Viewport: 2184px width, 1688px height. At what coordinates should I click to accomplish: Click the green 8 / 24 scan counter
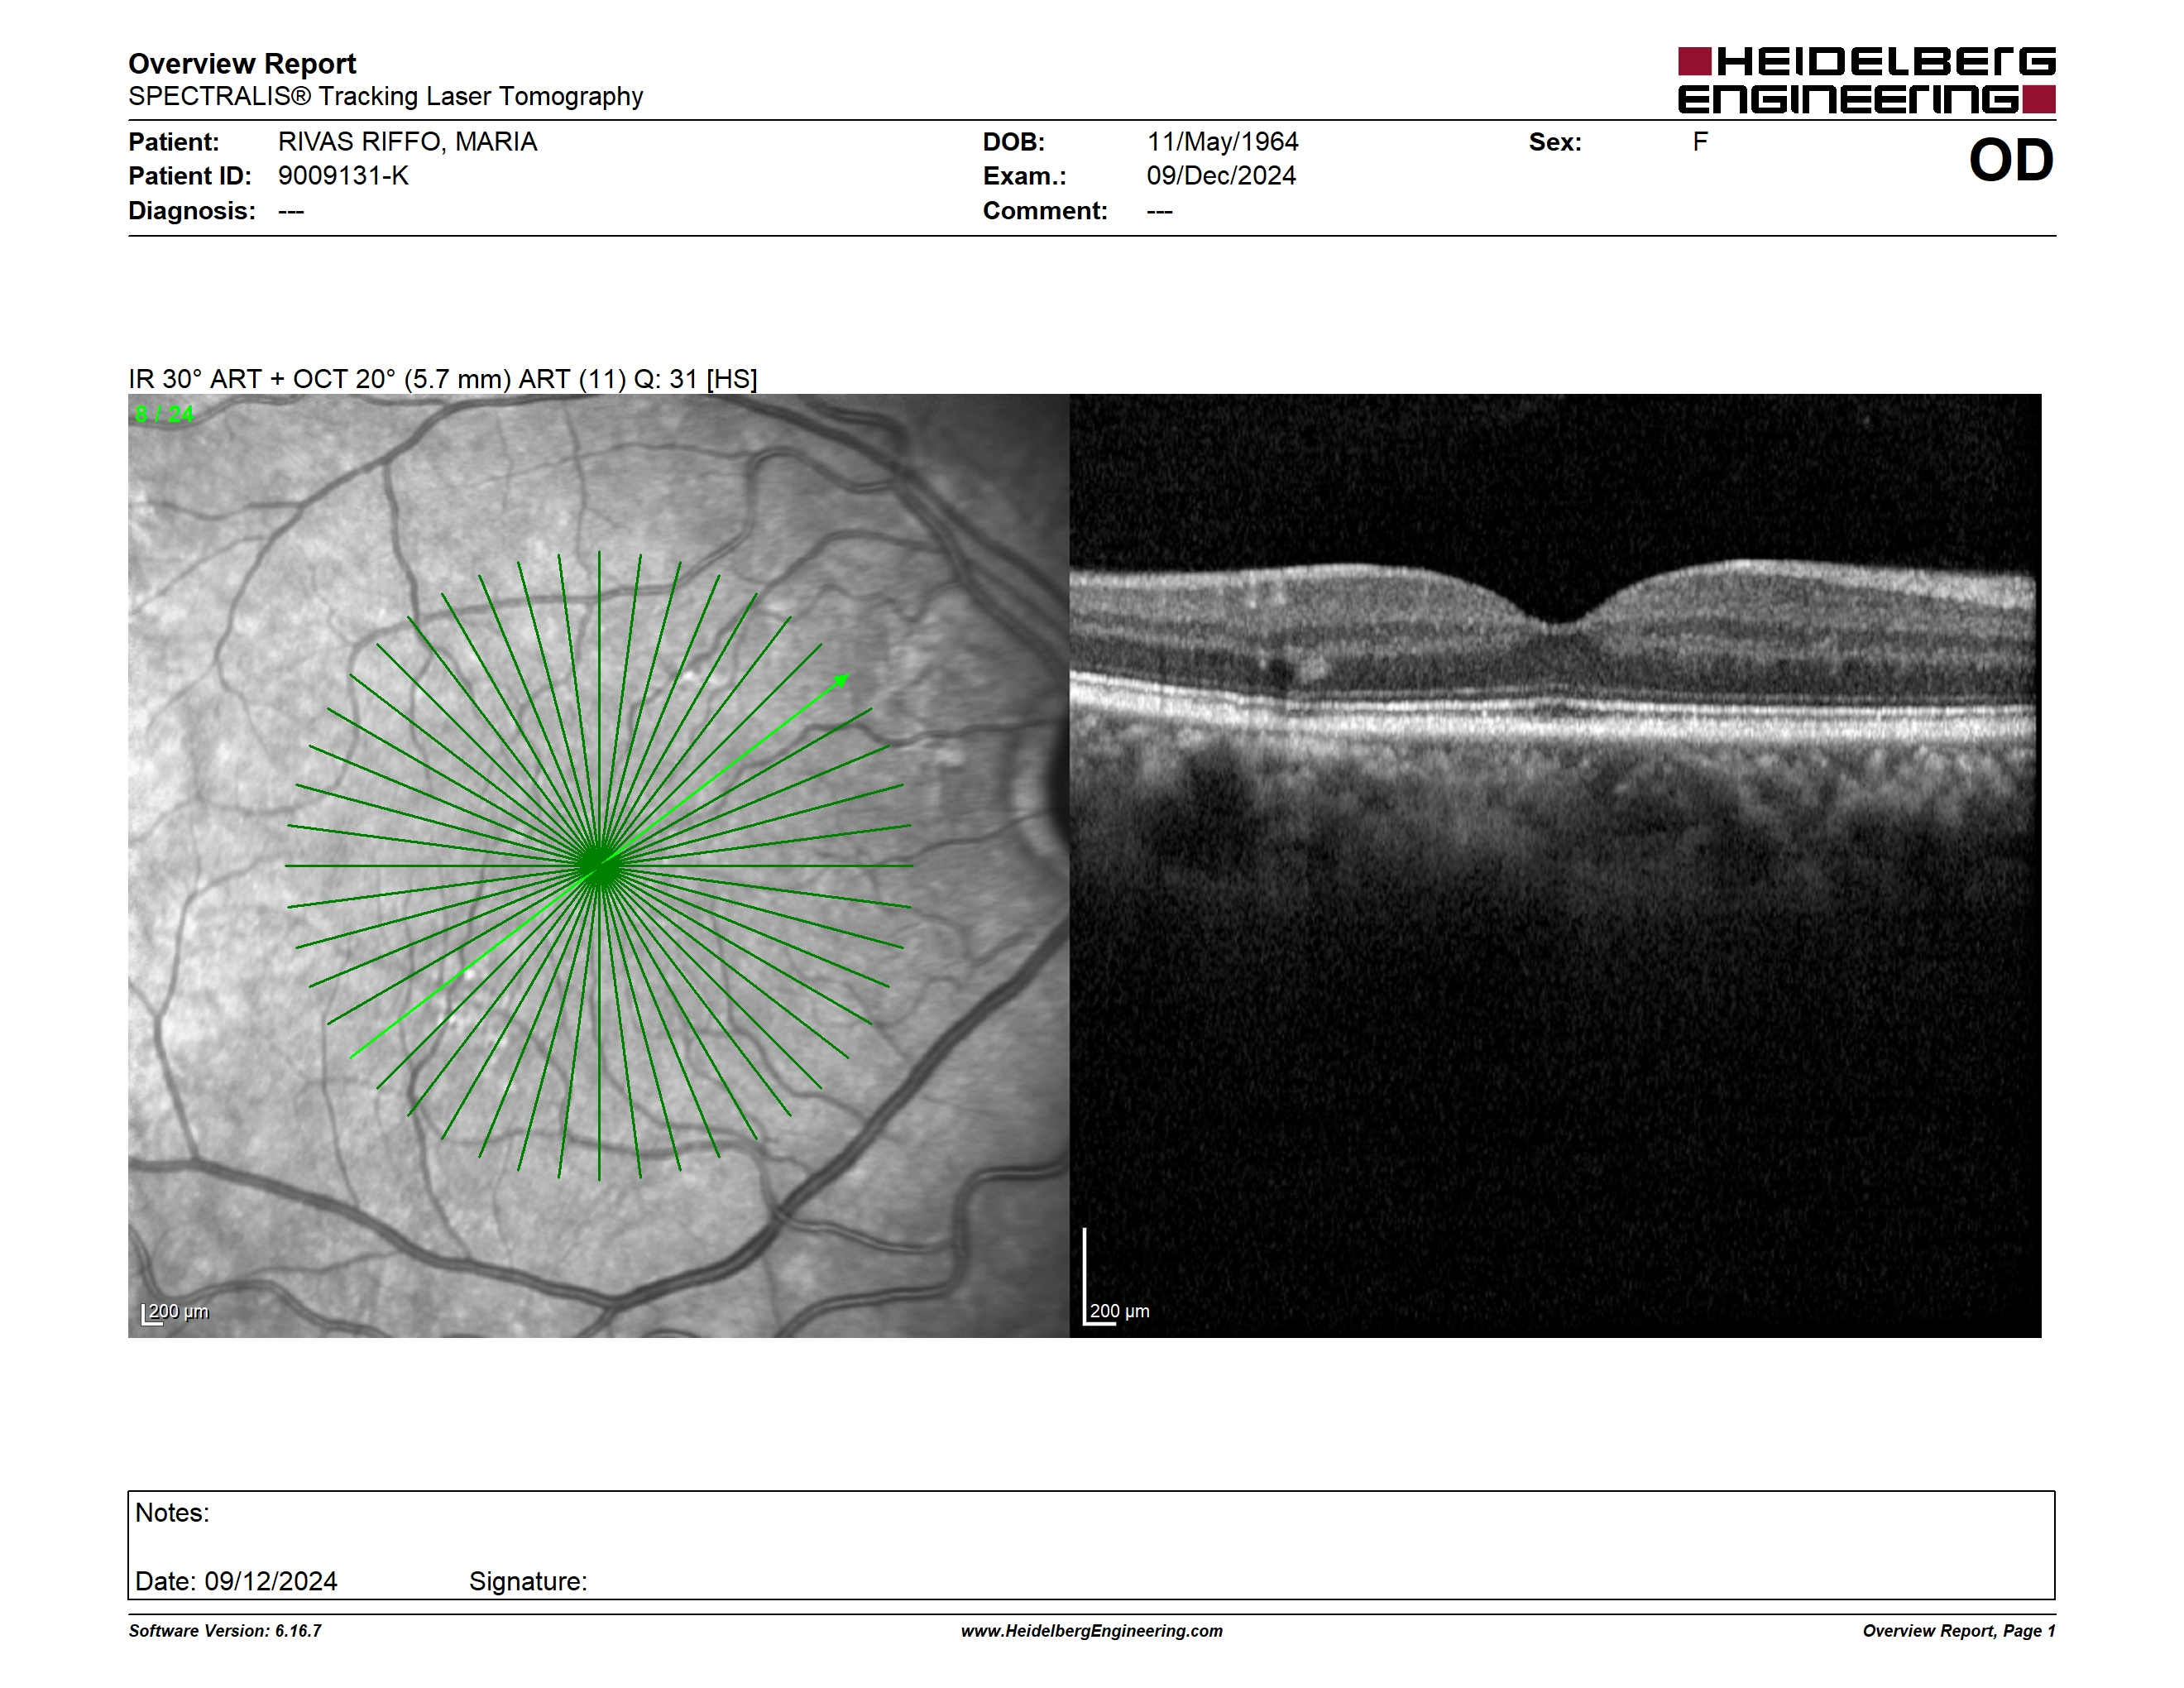[x=164, y=414]
